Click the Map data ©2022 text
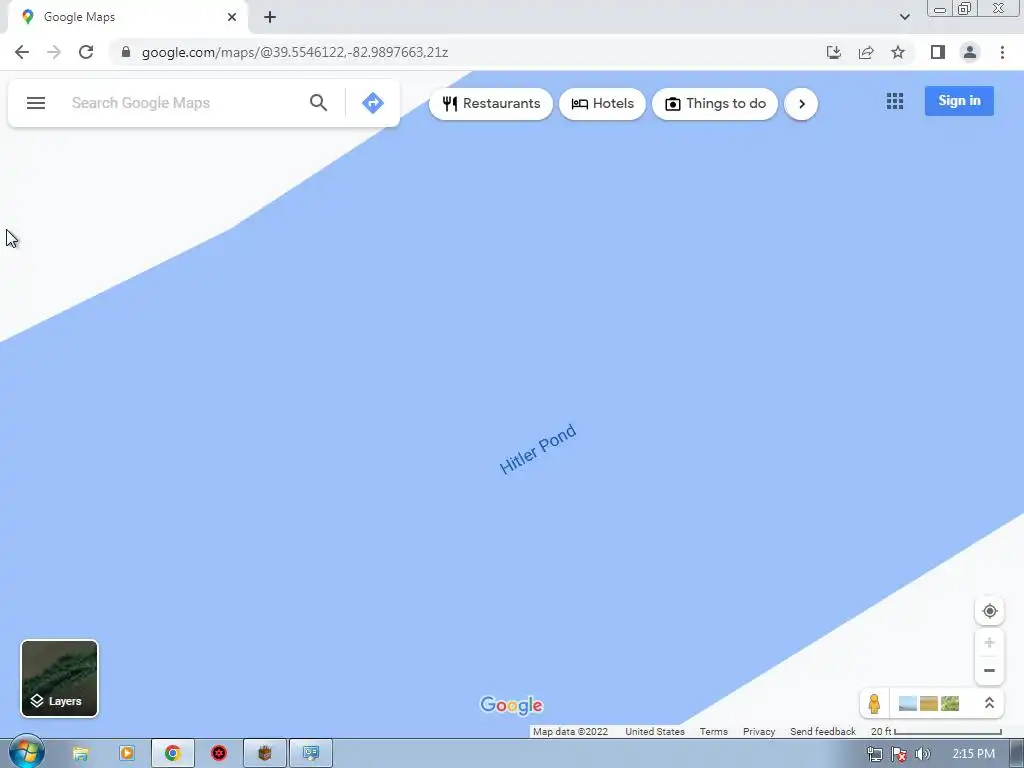The image size is (1024, 768). click(x=570, y=731)
